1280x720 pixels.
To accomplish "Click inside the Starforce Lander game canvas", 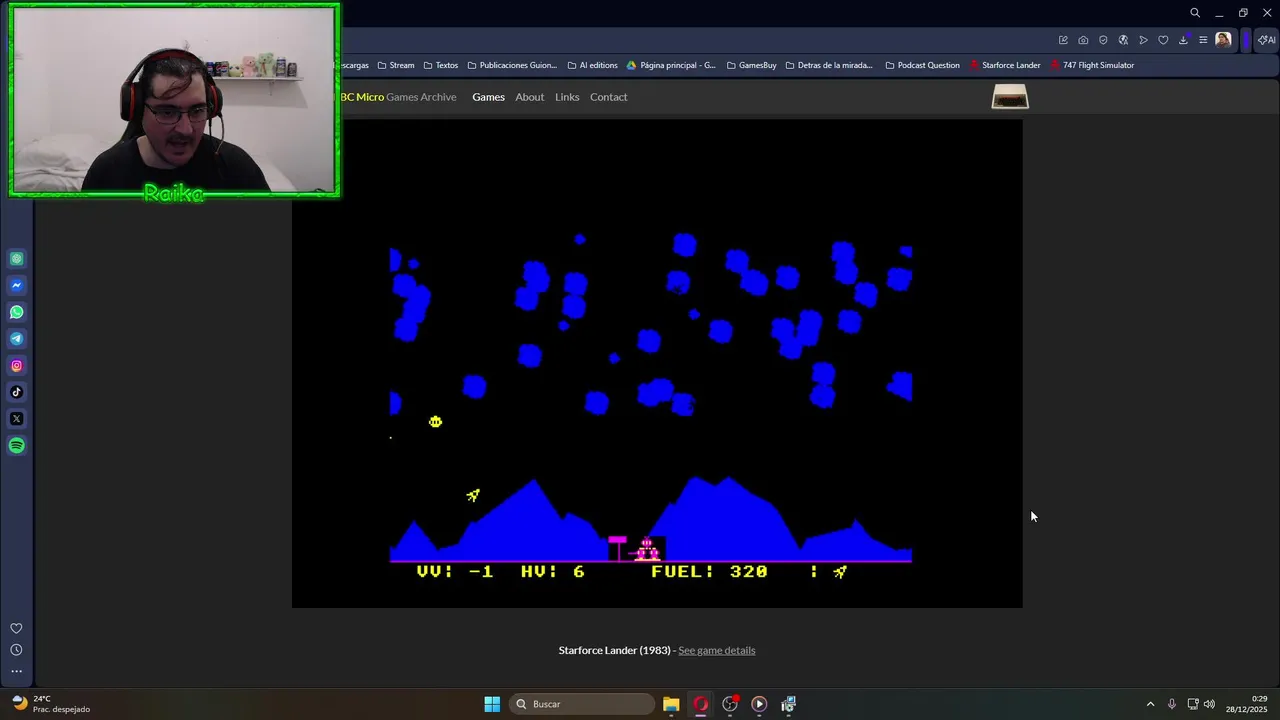I will [x=657, y=364].
